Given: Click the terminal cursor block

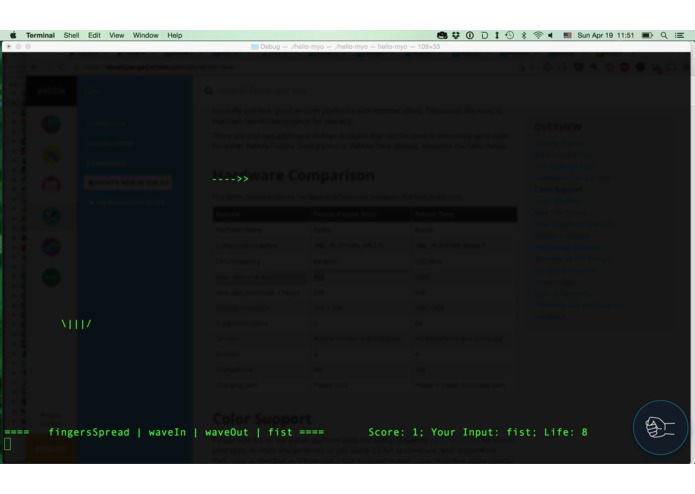Looking at the screenshot, I should click(8, 444).
